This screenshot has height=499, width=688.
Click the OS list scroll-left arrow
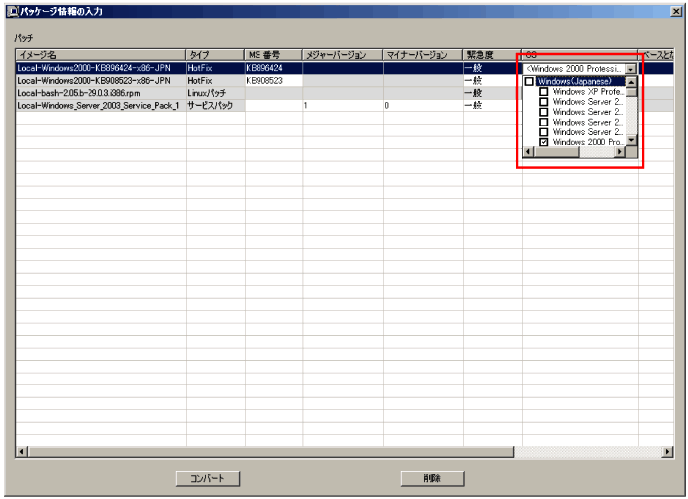coord(528,152)
